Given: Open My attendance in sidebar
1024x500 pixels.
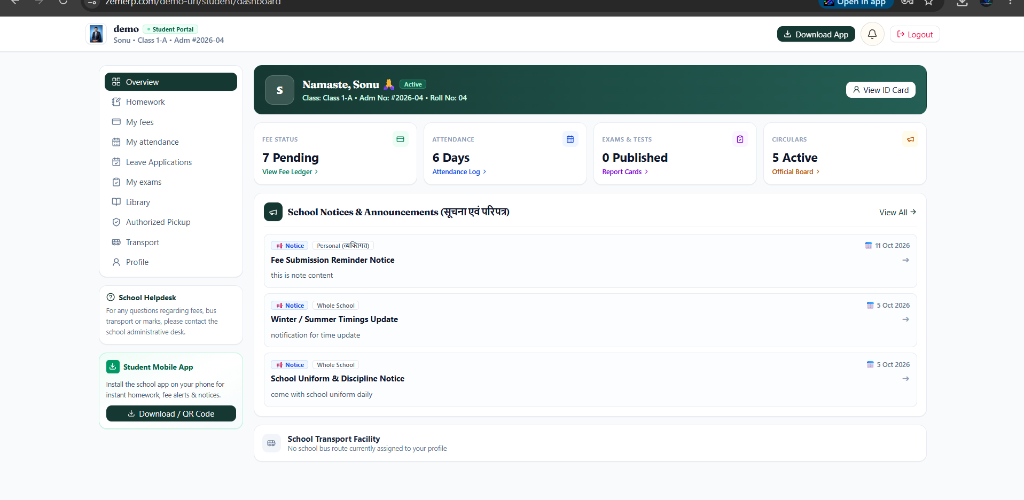Looking at the screenshot, I should 171,142.
